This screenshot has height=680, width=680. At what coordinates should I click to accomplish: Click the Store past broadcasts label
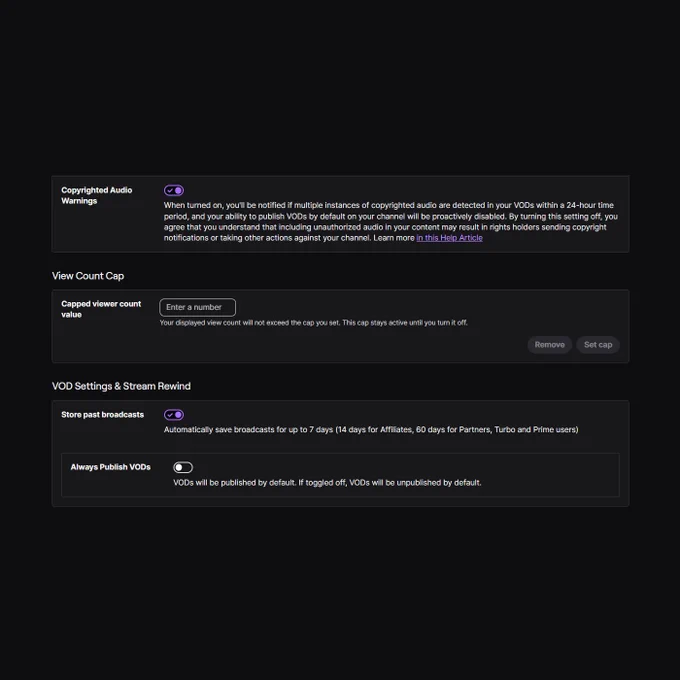pyautogui.click(x=102, y=415)
